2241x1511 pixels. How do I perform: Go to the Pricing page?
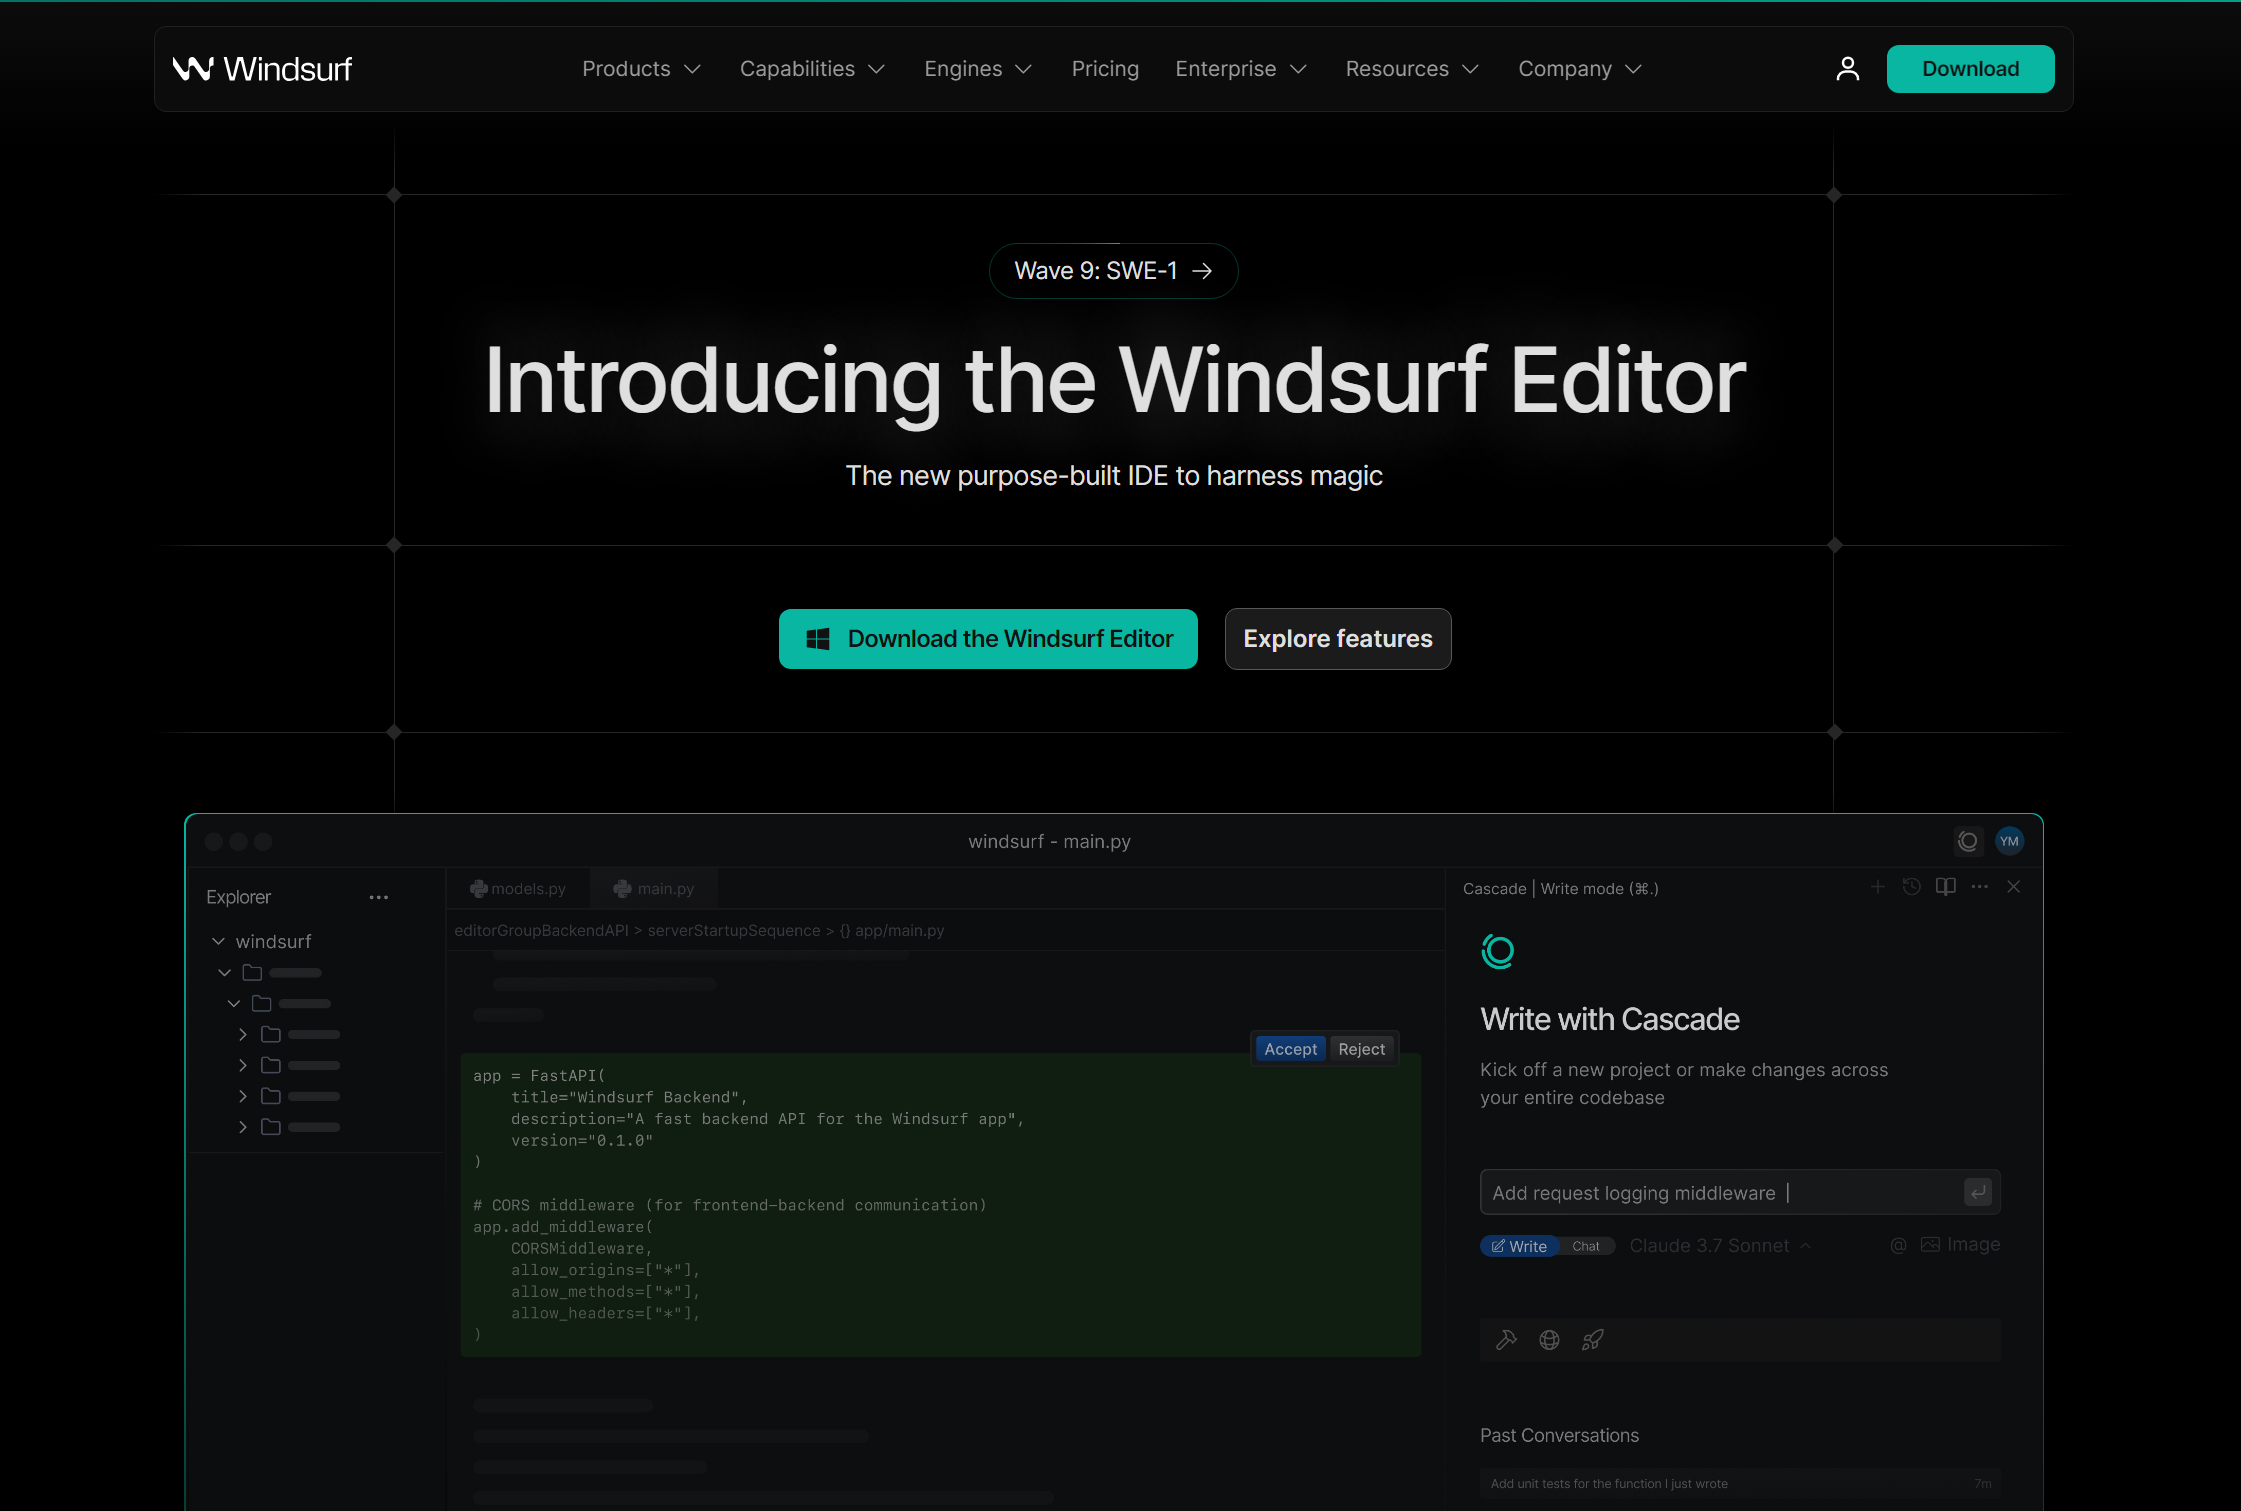(x=1105, y=69)
